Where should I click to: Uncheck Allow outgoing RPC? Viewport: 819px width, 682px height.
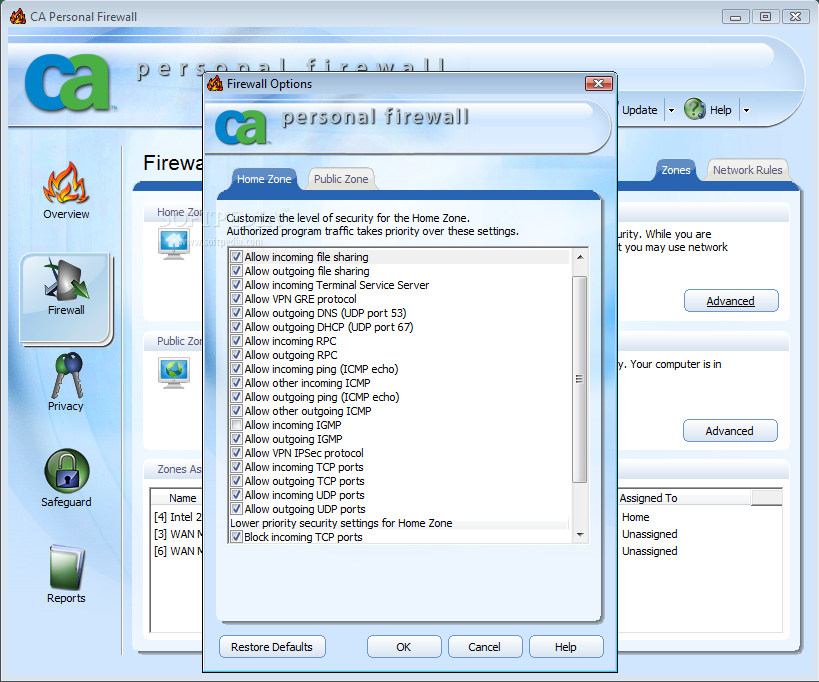point(236,355)
